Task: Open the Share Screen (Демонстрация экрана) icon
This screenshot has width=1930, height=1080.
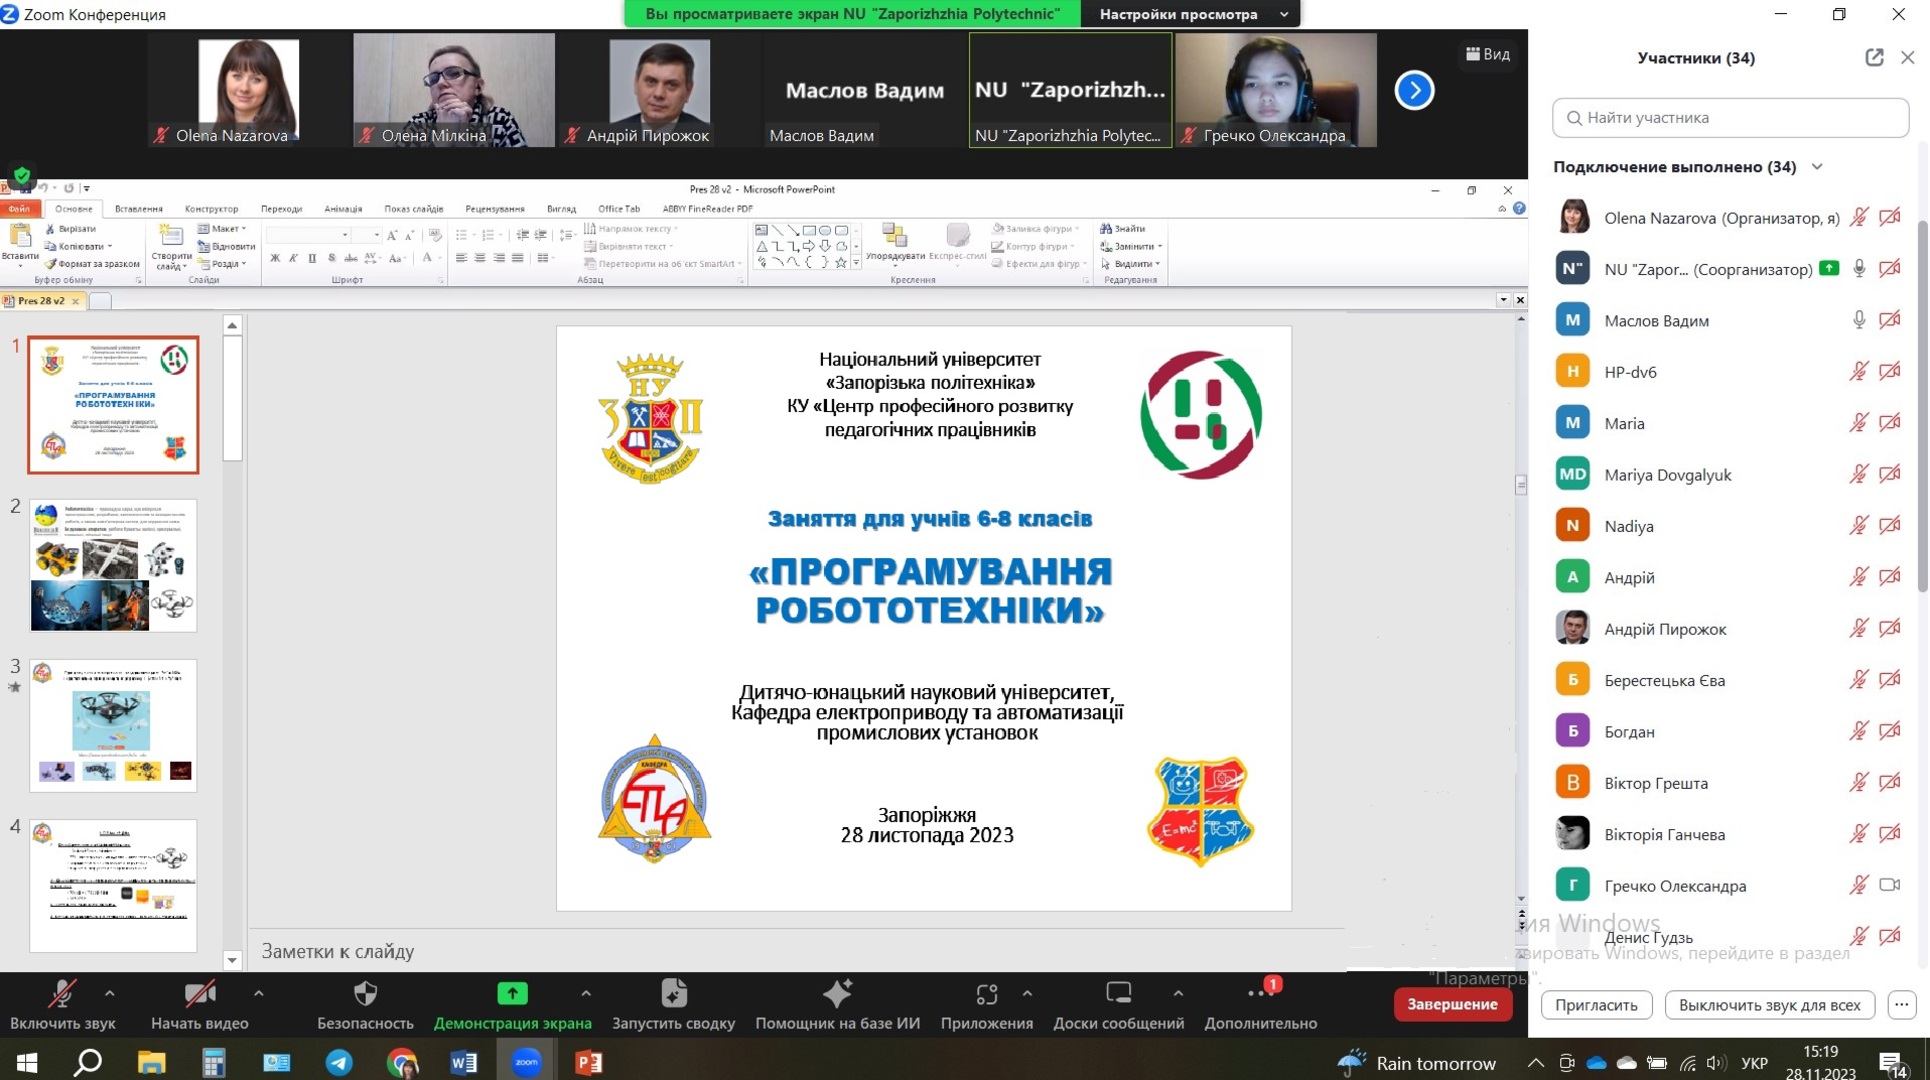Action: point(512,994)
